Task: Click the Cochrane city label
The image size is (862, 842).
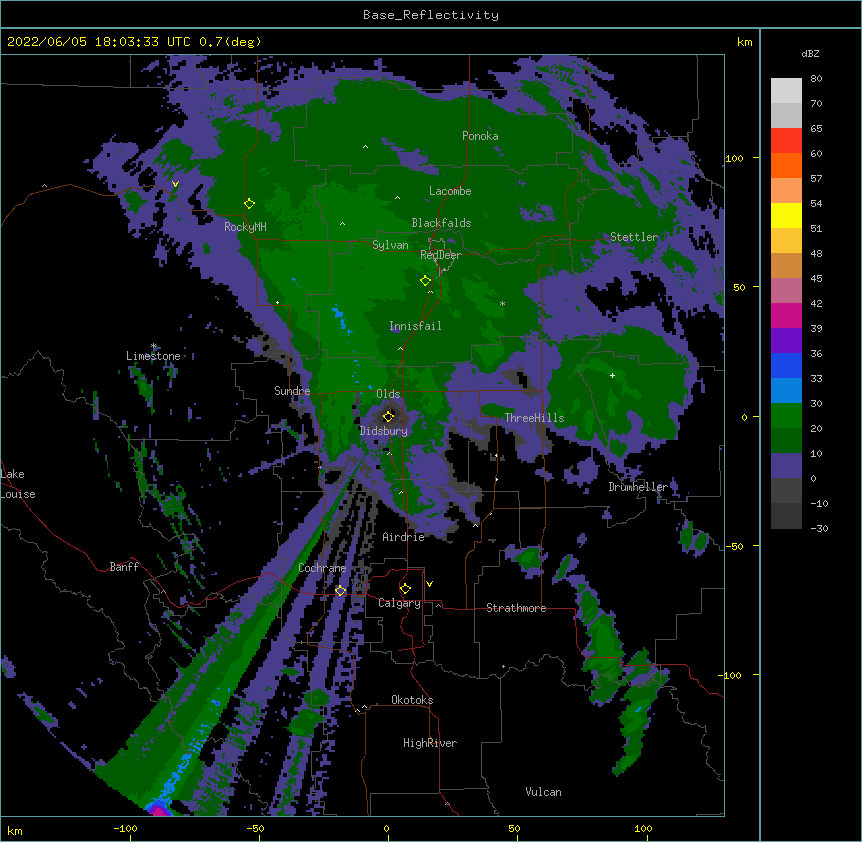Action: (322, 568)
